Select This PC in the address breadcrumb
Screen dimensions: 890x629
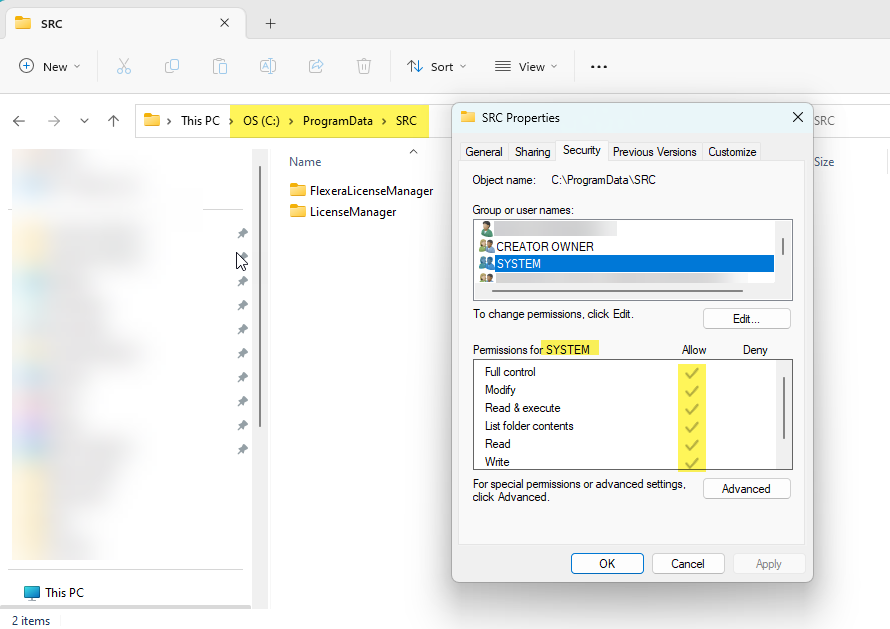200,120
